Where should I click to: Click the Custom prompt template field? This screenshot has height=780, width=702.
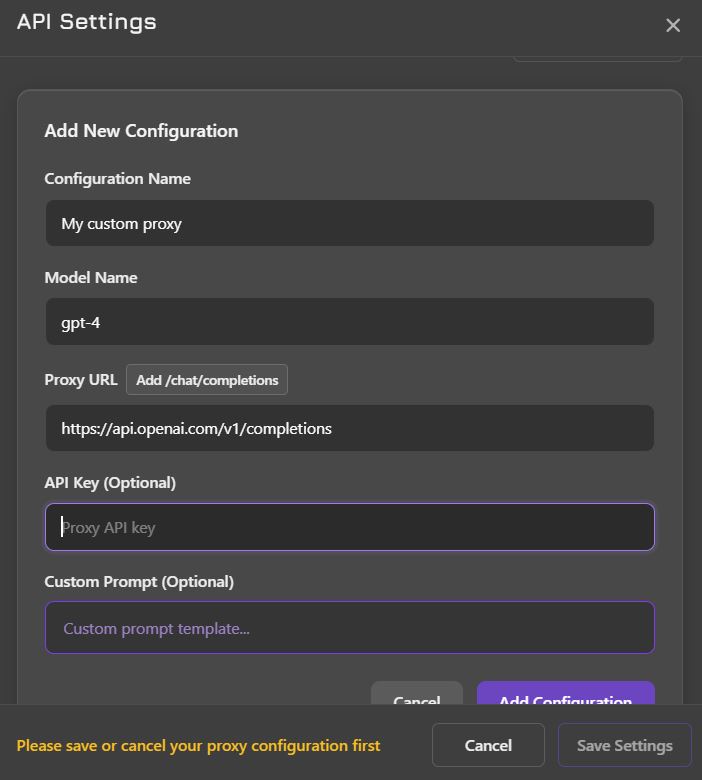[x=350, y=628]
